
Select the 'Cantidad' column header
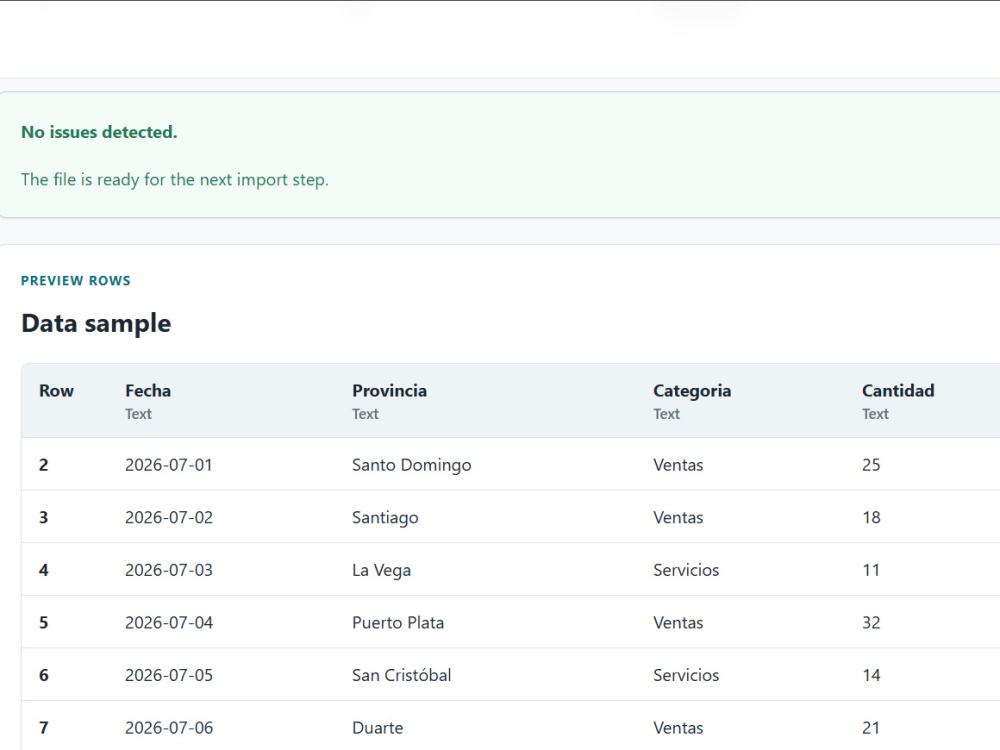898,390
